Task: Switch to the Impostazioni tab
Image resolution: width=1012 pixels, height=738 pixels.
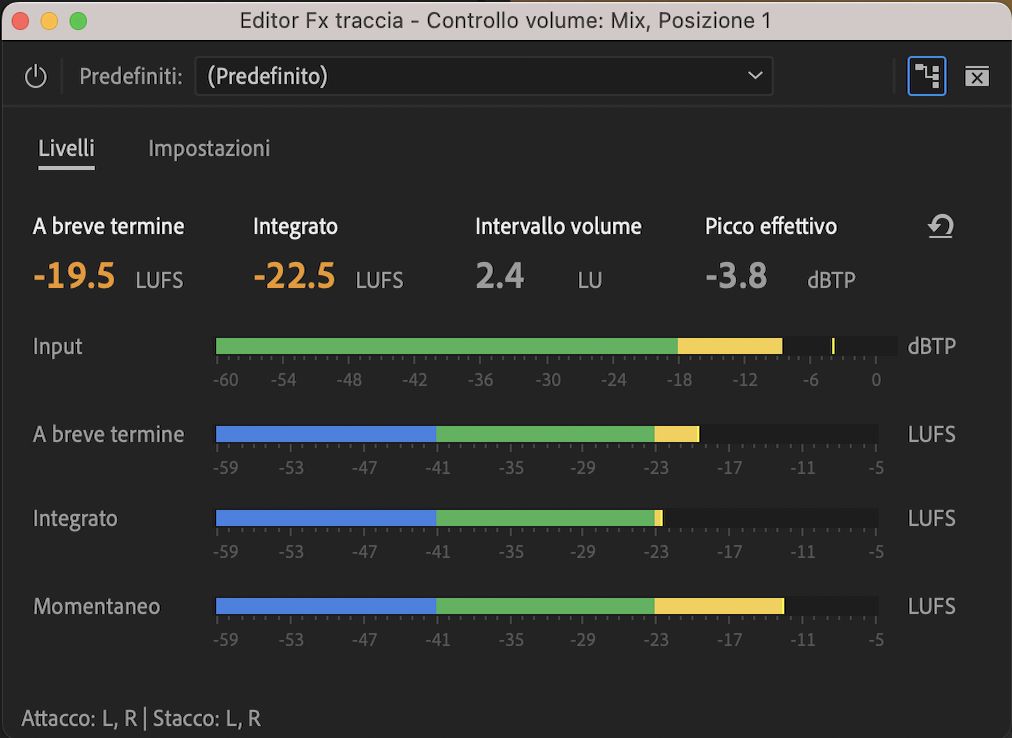Action: tap(208, 148)
